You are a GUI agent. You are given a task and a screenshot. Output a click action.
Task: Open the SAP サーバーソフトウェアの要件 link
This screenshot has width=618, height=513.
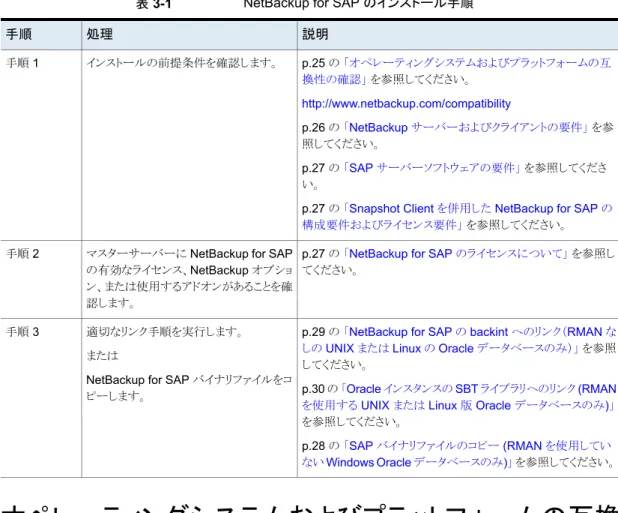[x=433, y=168]
